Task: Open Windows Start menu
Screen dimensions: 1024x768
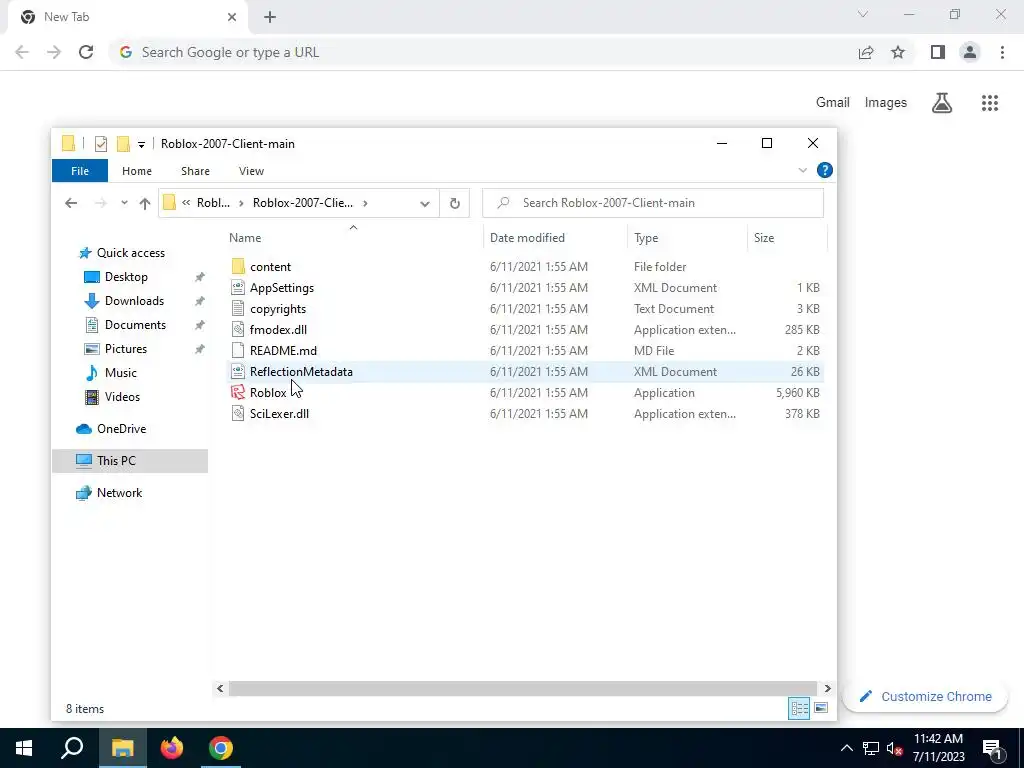Action: pos(24,748)
